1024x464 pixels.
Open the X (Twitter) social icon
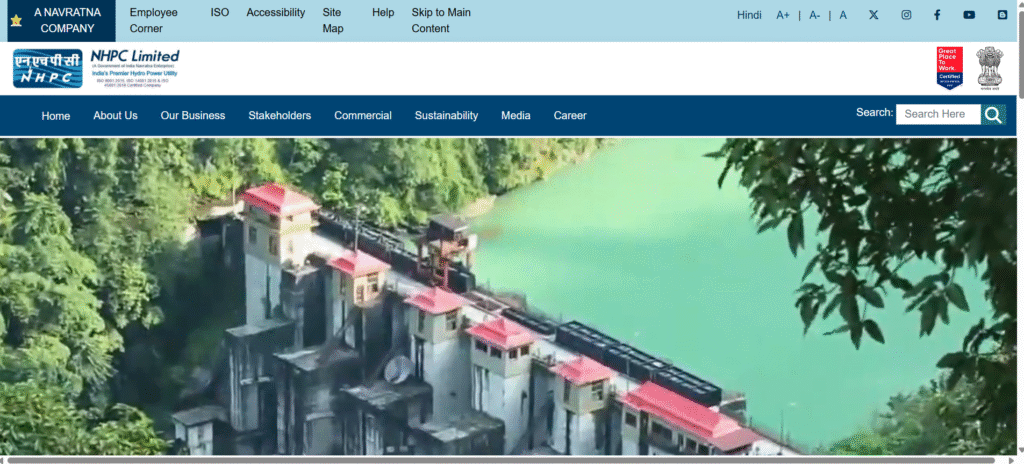click(x=874, y=15)
